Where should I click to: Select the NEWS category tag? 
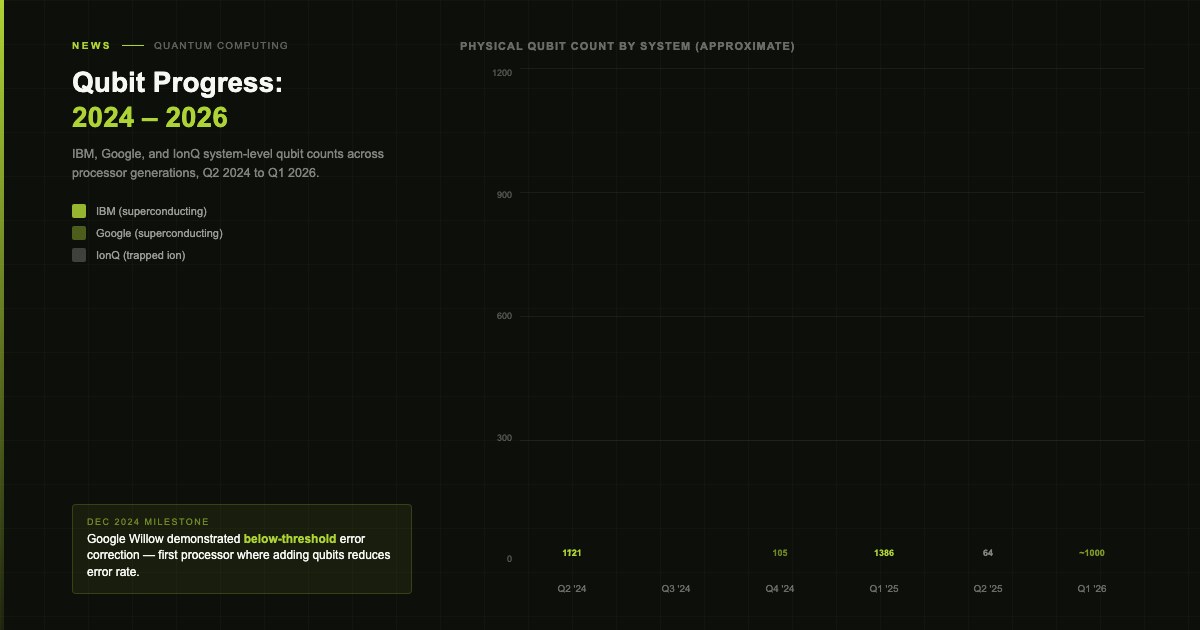pos(91,45)
